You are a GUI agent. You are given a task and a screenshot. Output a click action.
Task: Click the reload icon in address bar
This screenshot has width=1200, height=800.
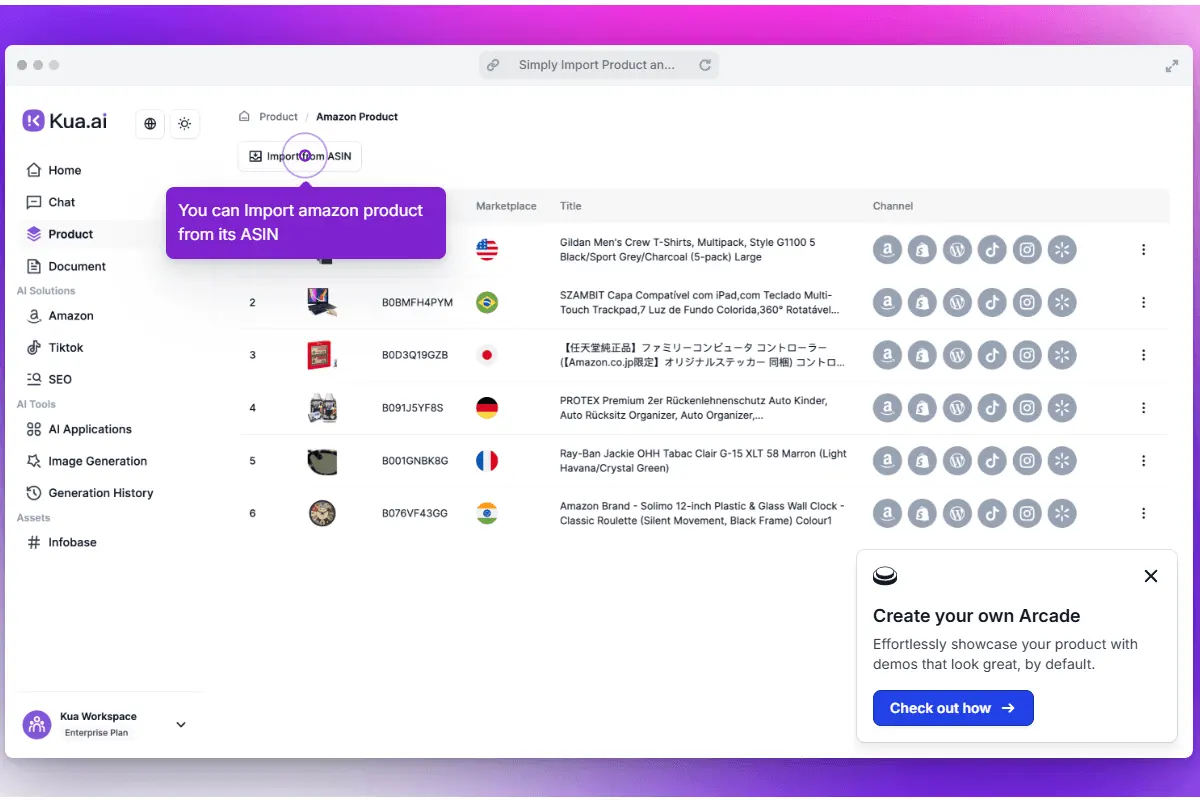coord(705,65)
